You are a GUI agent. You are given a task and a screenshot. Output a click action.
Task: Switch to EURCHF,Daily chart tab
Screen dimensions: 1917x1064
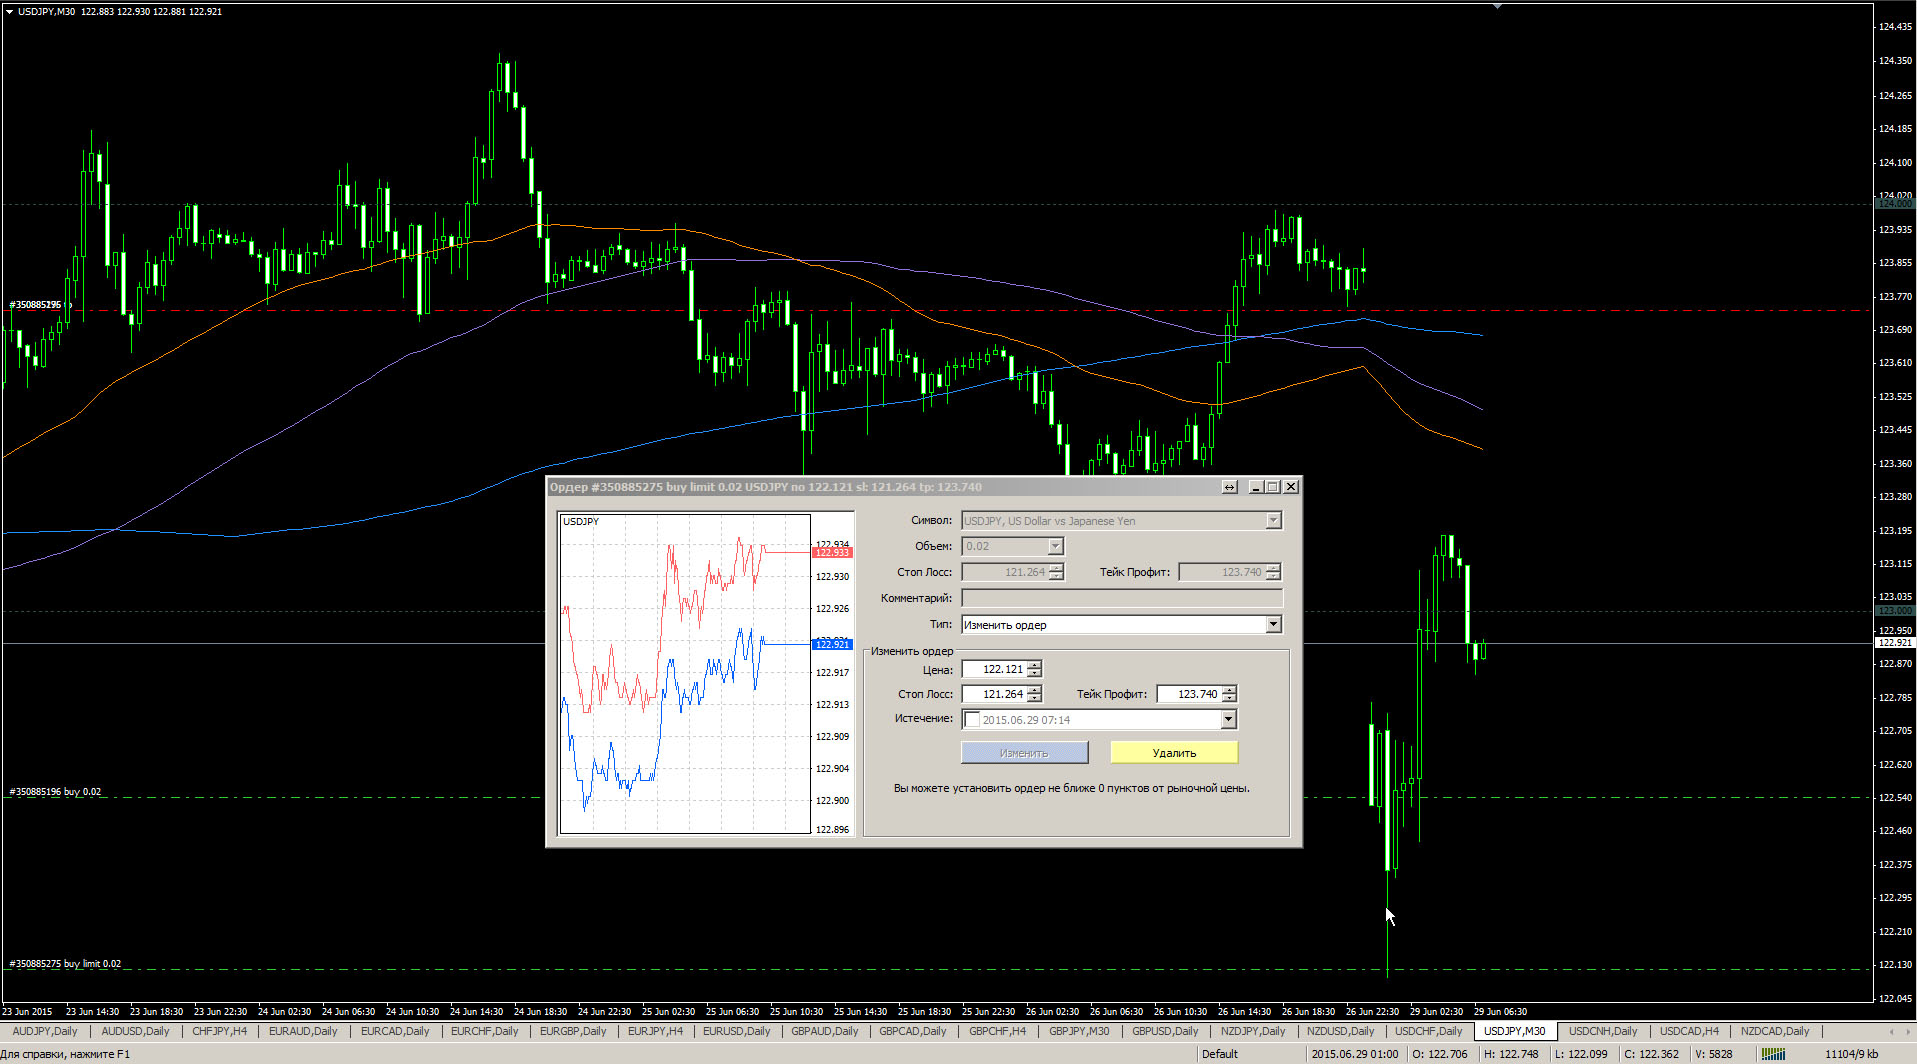pyautogui.click(x=484, y=1031)
